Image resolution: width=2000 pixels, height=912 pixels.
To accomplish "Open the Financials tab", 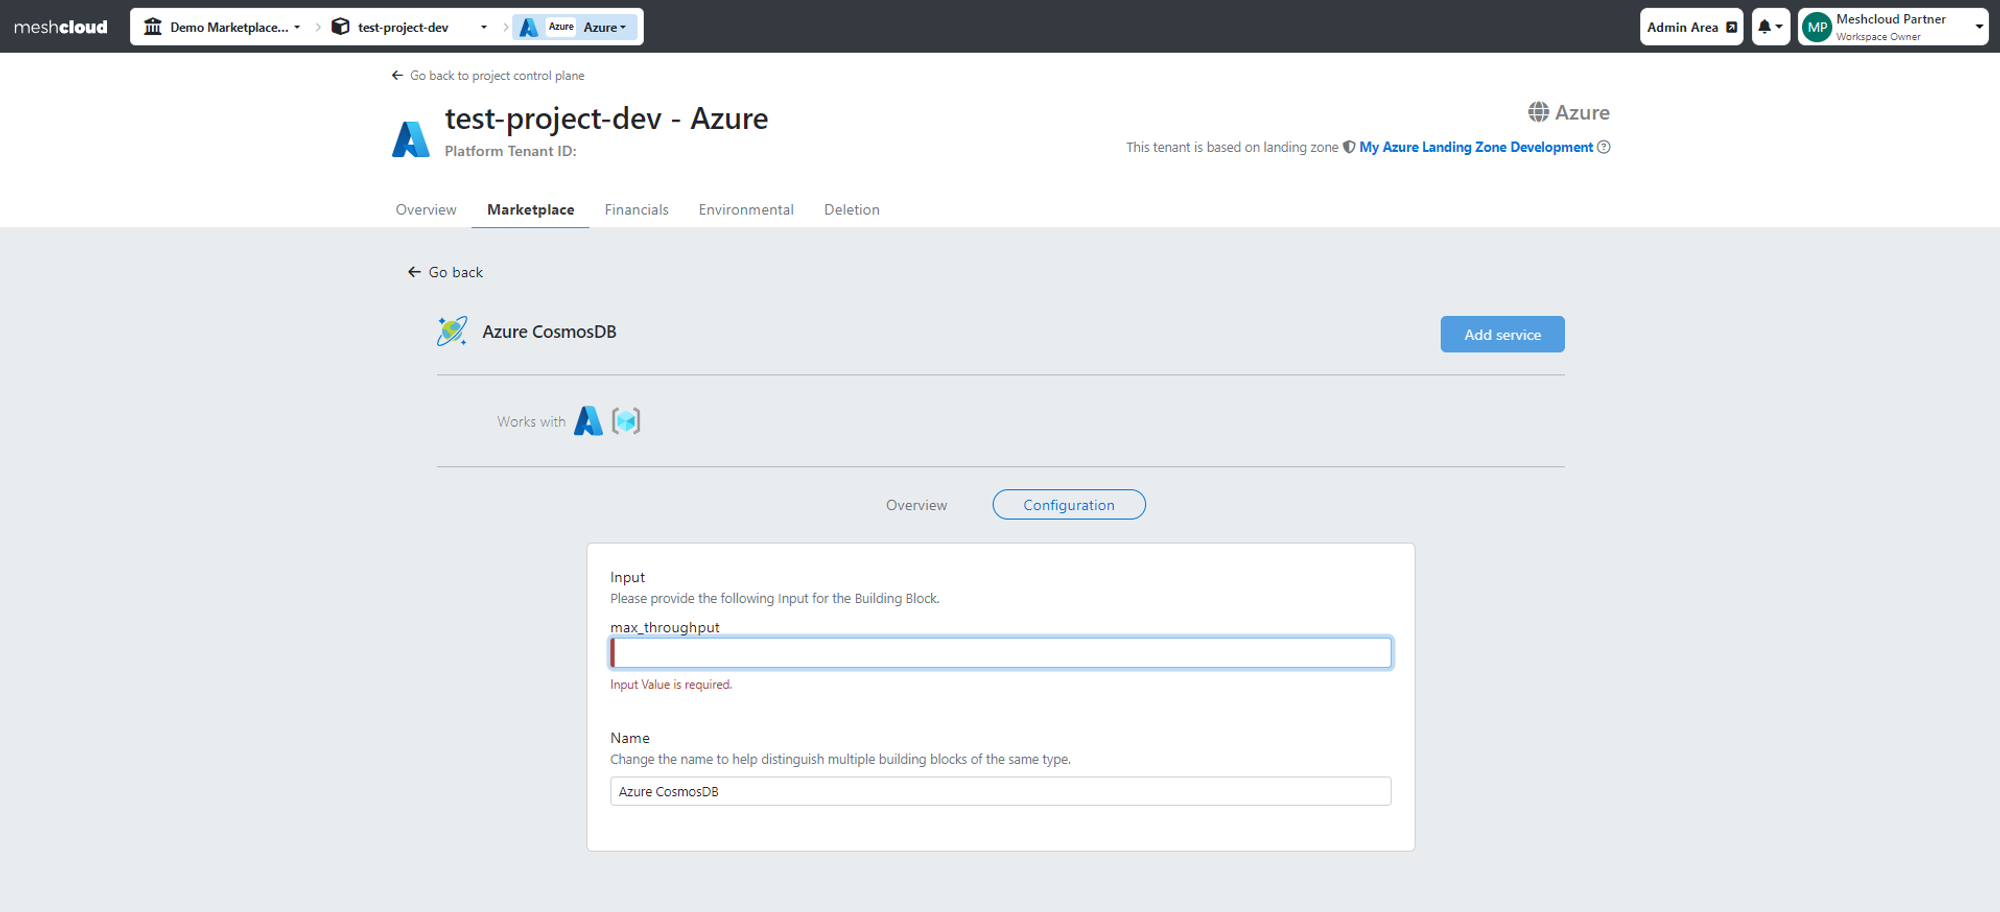I will [637, 210].
